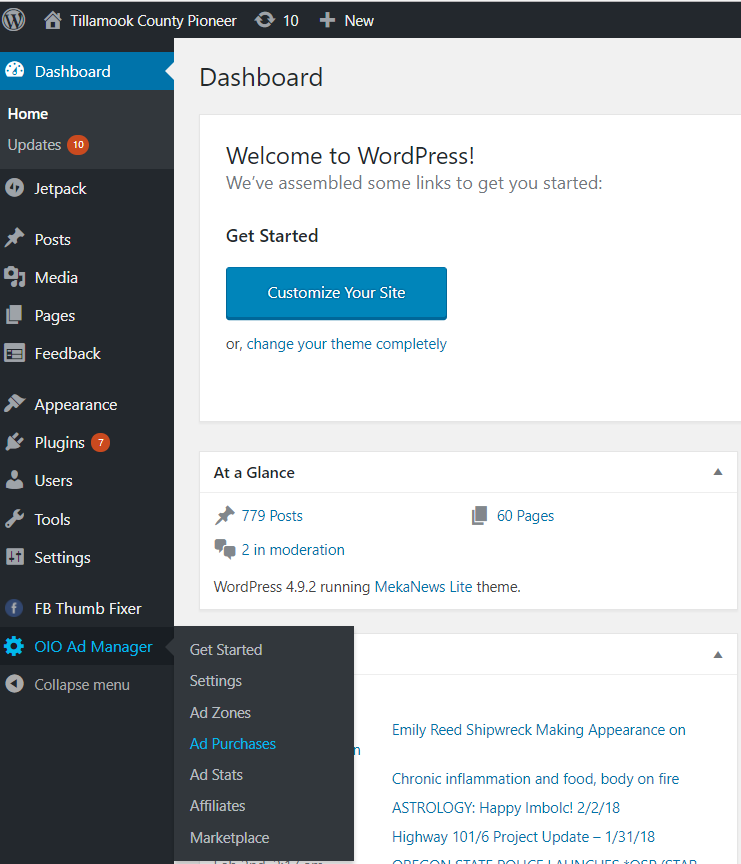Click the Settings sliders icon in sidebar
This screenshot has width=741, height=864.
click(14, 557)
